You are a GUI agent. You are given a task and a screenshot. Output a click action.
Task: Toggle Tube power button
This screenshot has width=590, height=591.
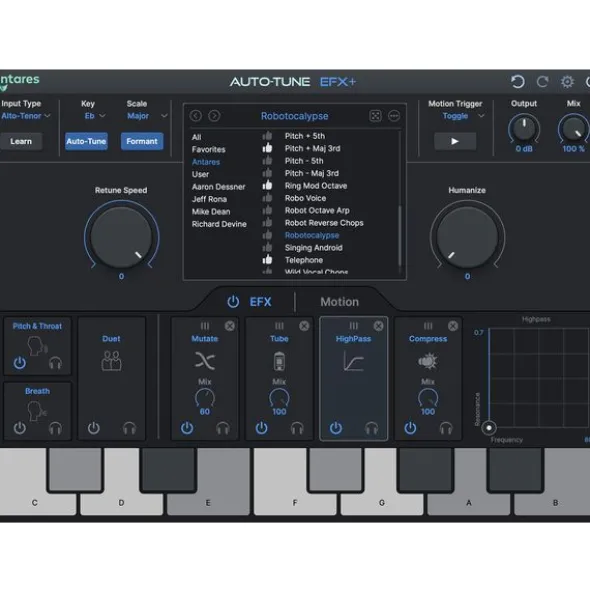click(261, 428)
